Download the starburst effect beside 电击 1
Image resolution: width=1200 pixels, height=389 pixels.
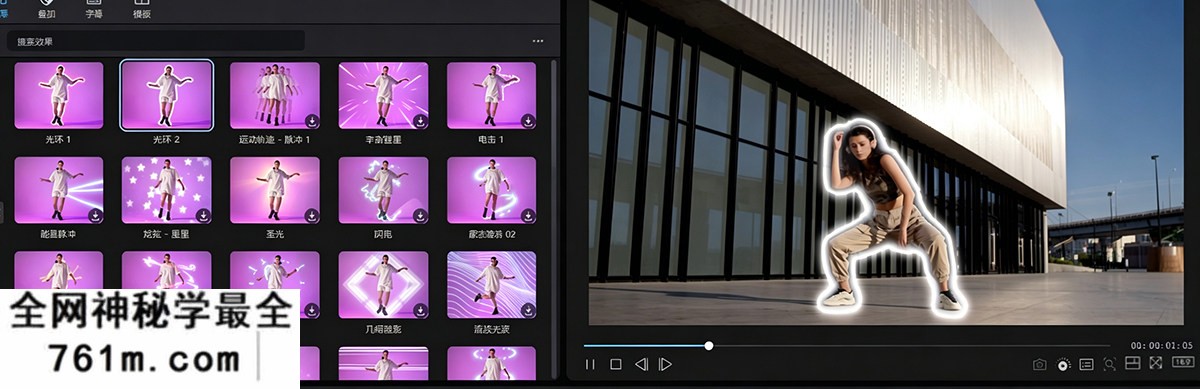pos(420,121)
